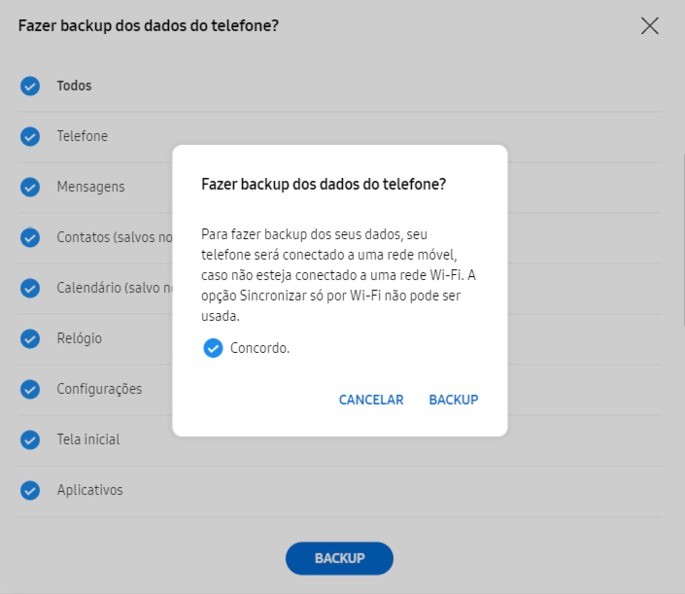The height and width of the screenshot is (594, 685).
Task: Click the blue BACKUP button at bottom
Action: [339, 558]
